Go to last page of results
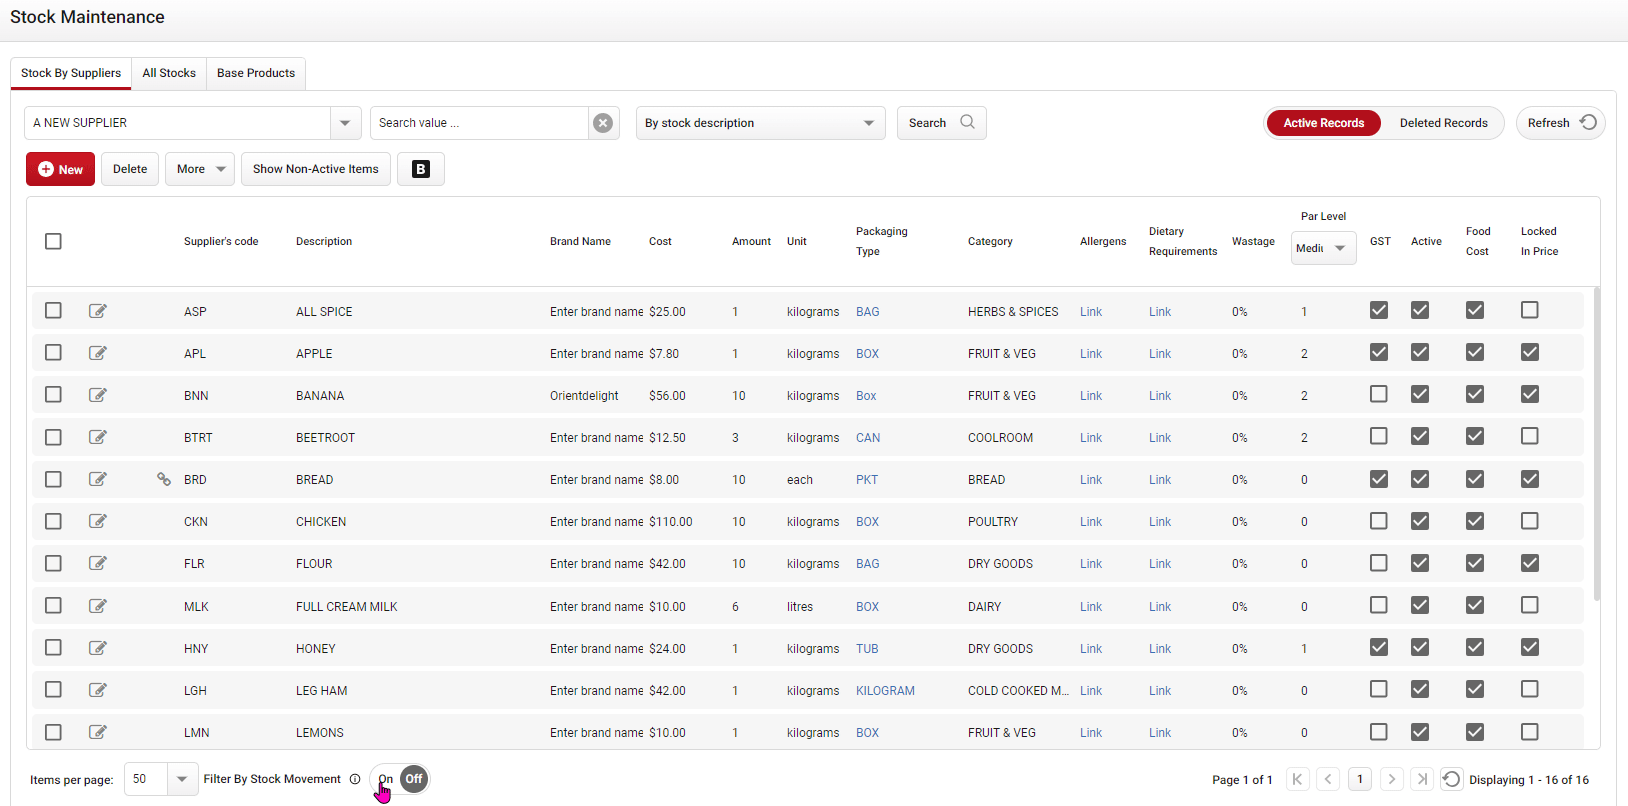1628x806 pixels. click(1422, 779)
